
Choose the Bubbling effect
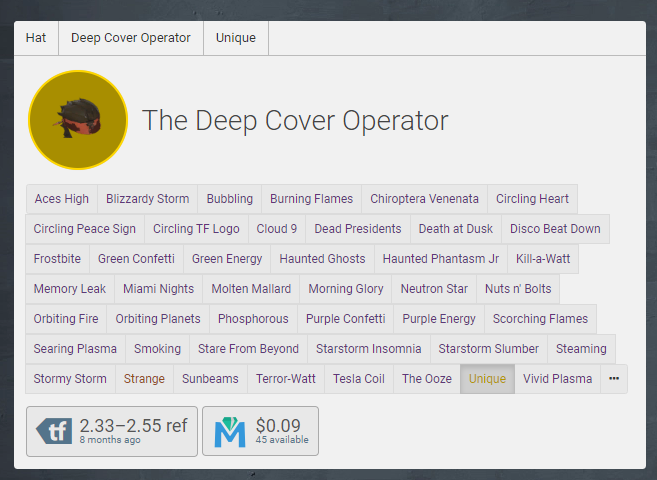click(x=230, y=199)
